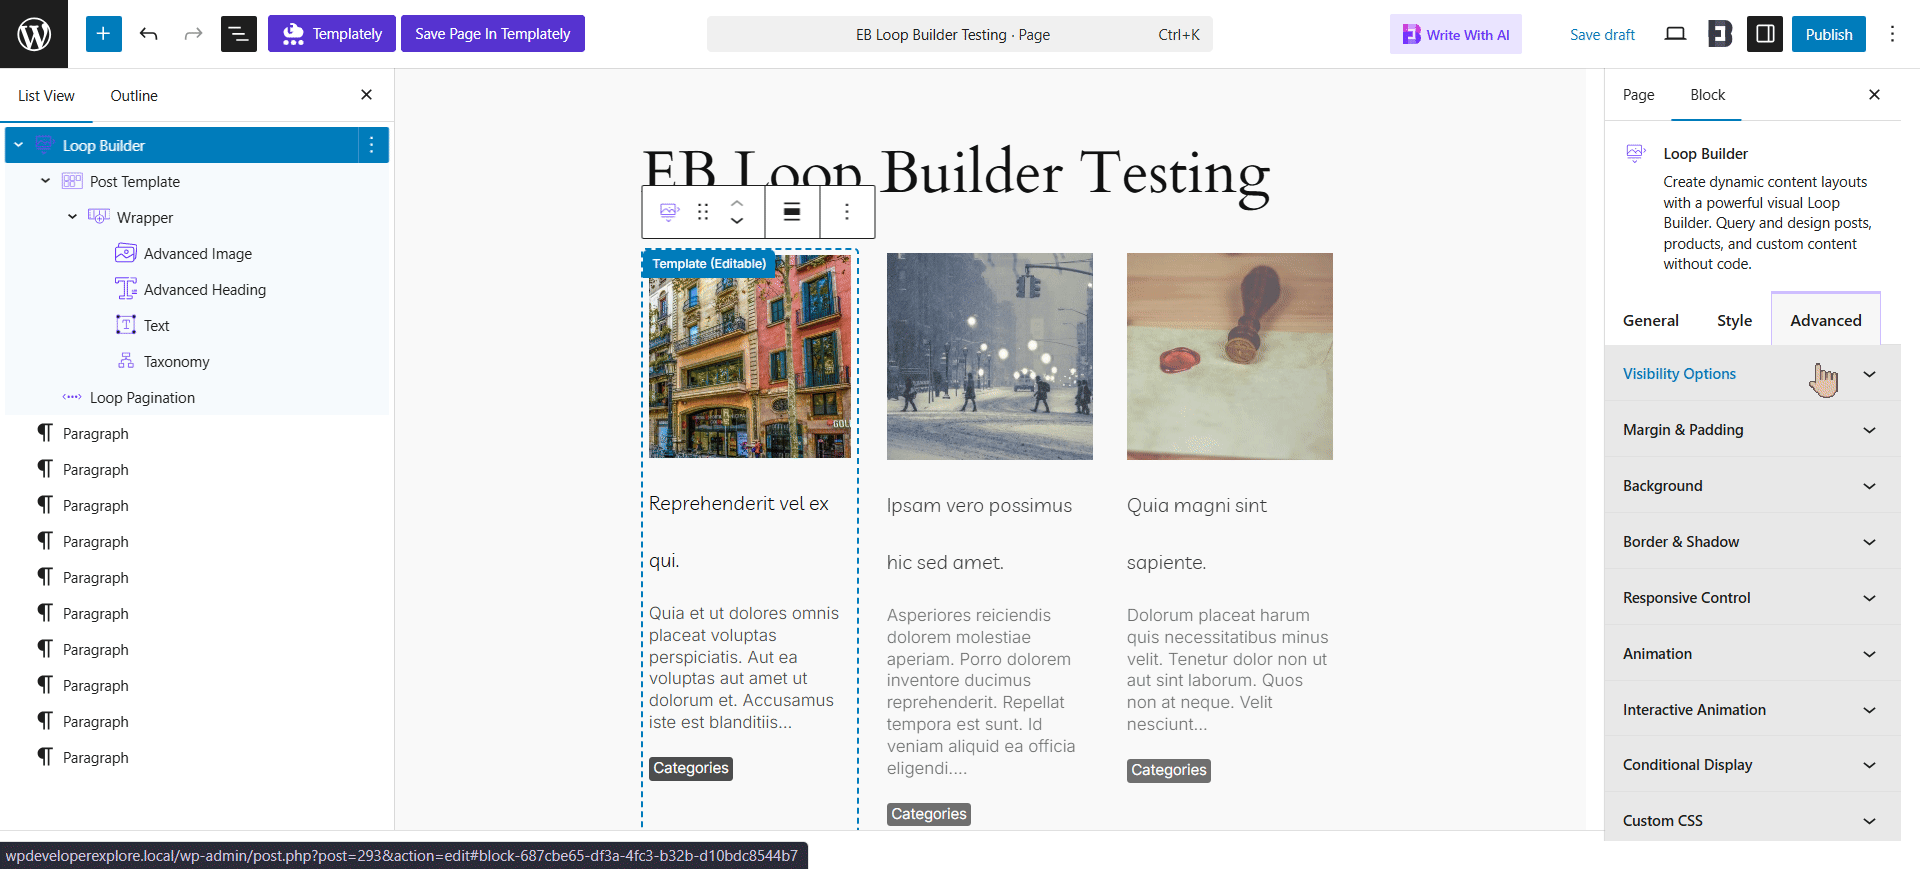The height and width of the screenshot is (869, 1920).
Task: Click Write With AI button
Action: 1455,34
